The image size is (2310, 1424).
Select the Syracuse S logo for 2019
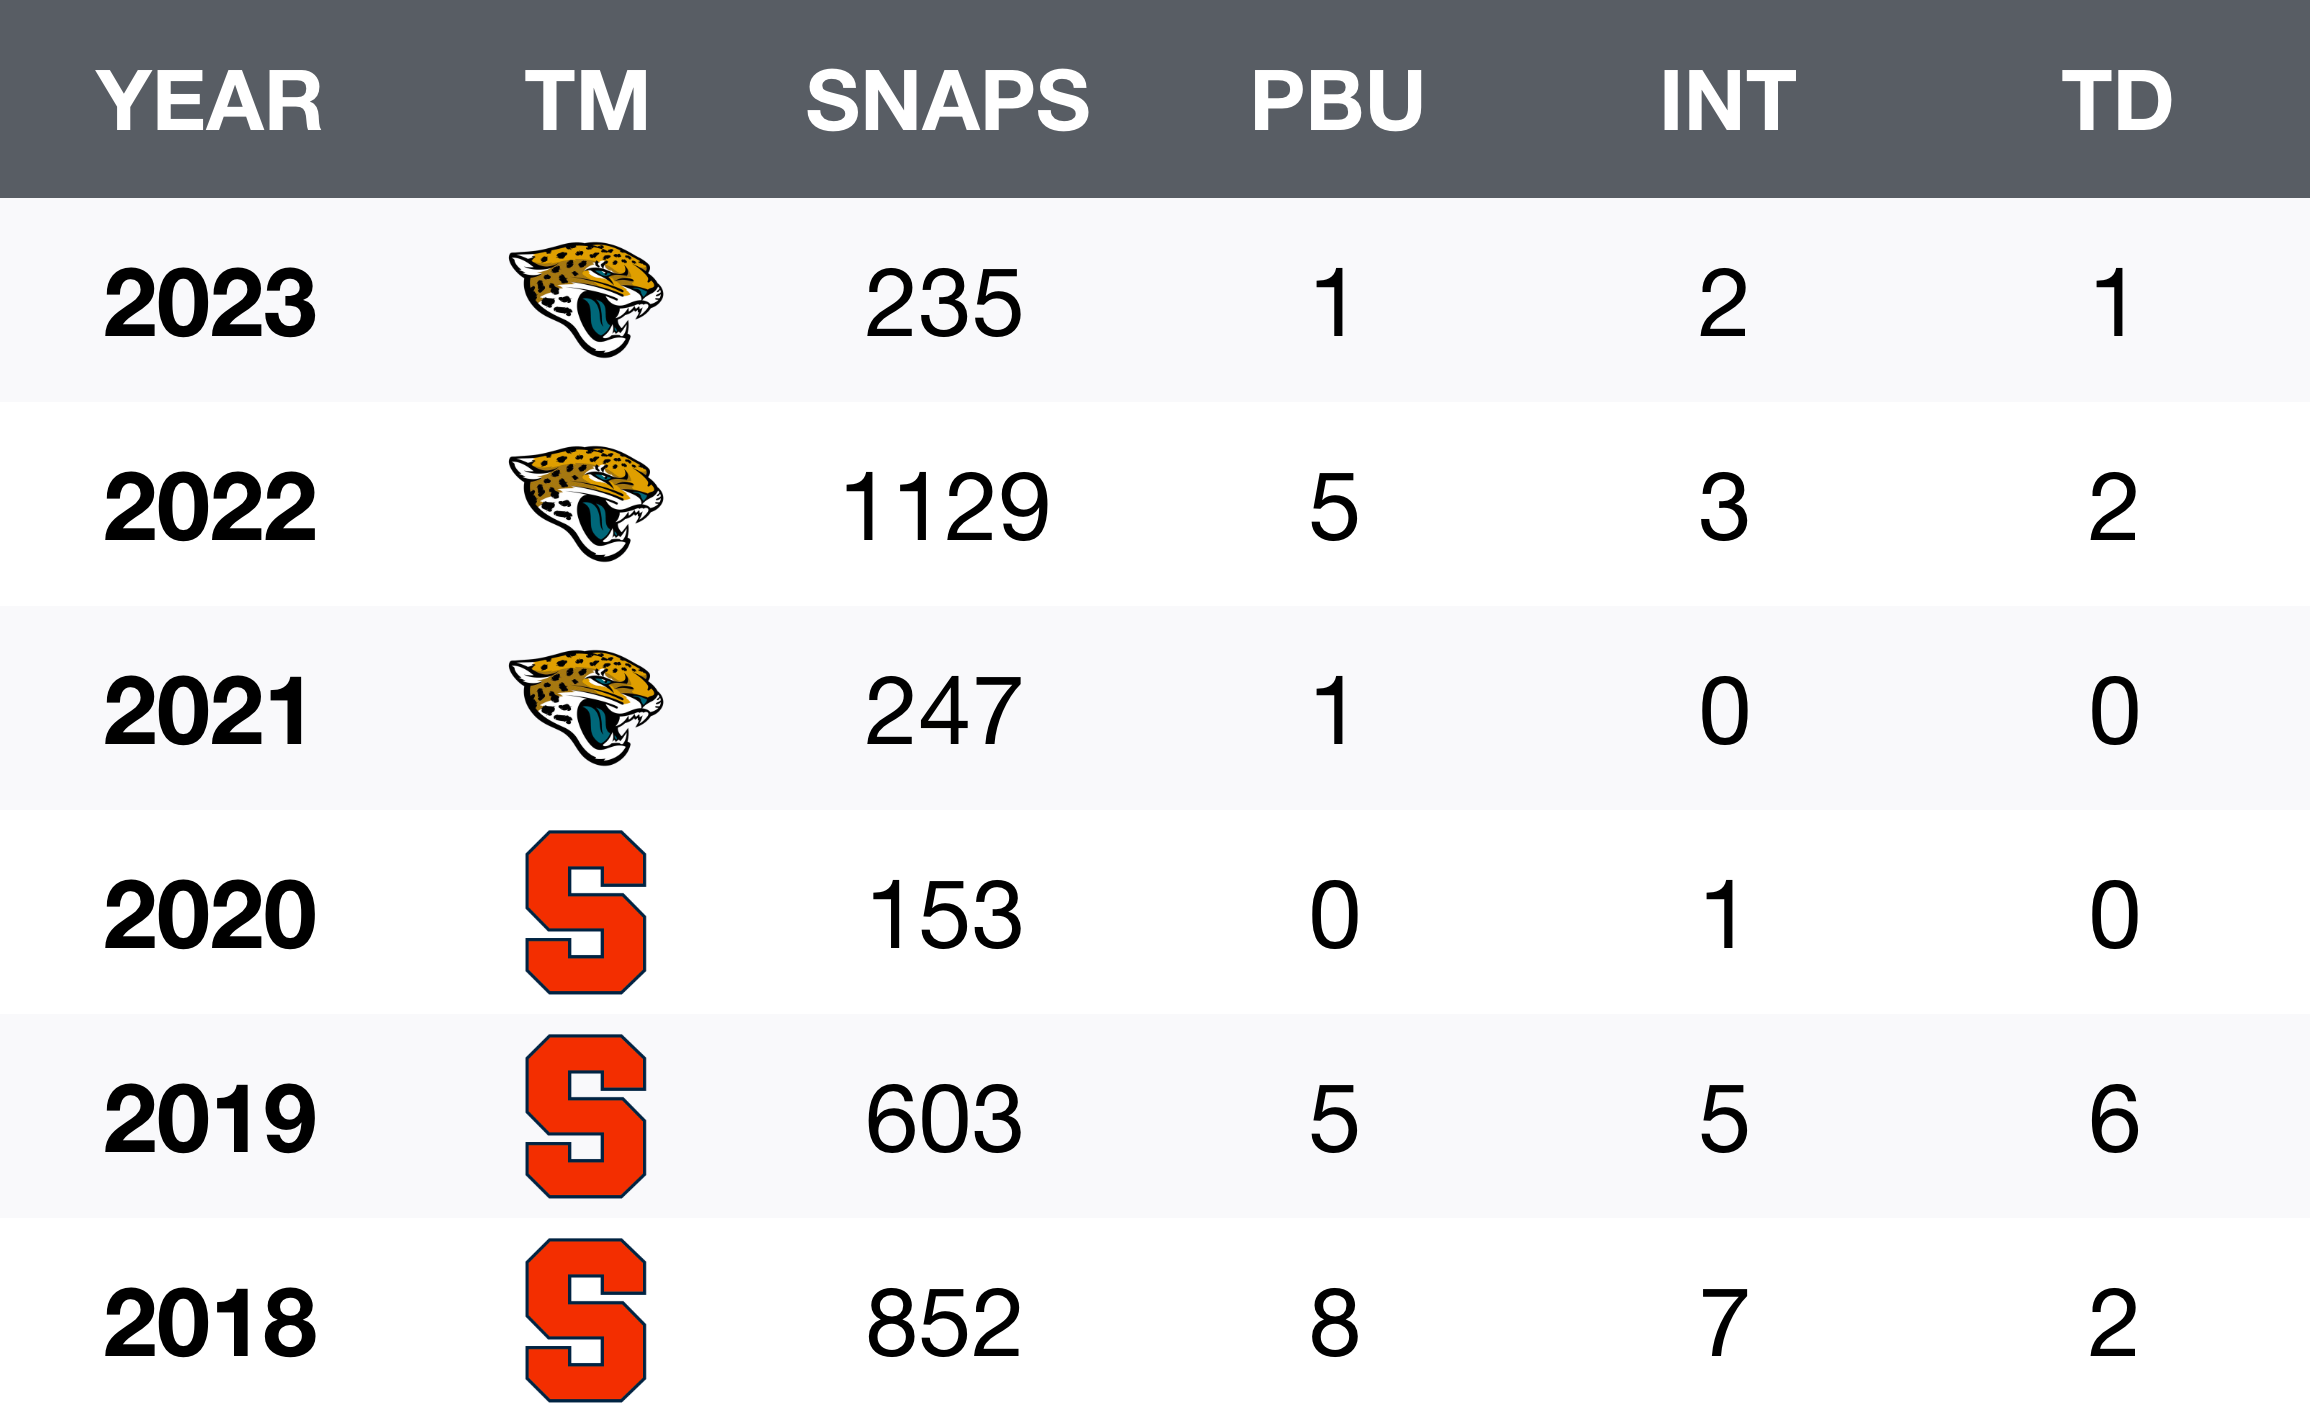[586, 1116]
